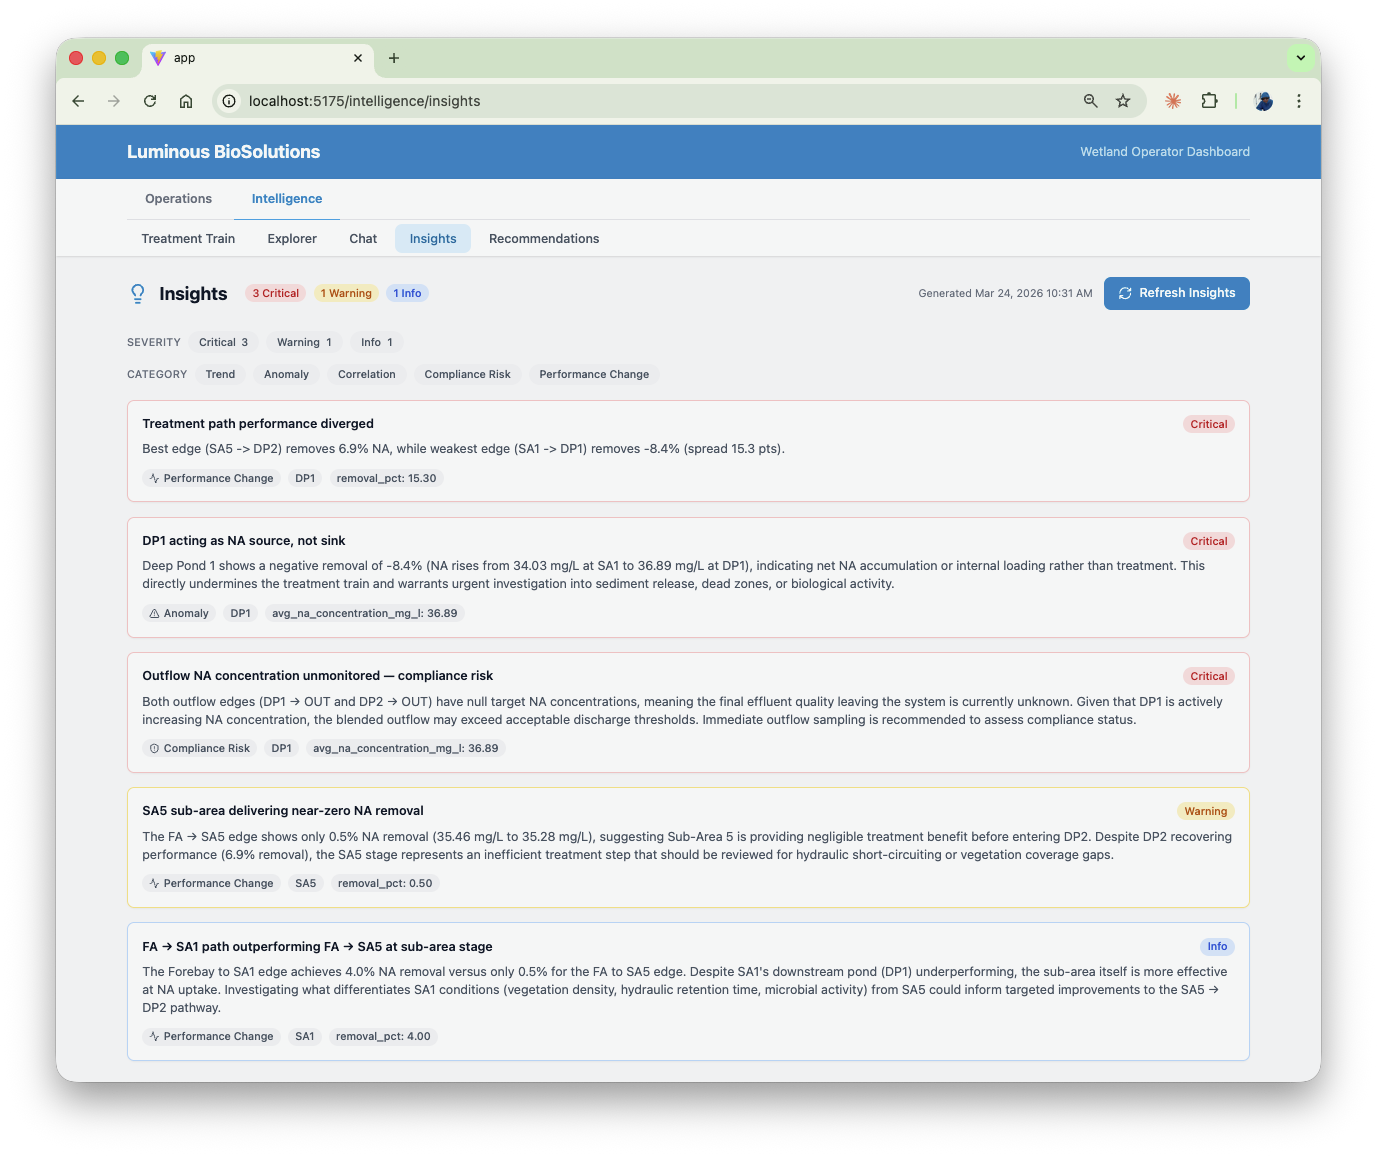Open the Chat sub-tab

(x=363, y=239)
